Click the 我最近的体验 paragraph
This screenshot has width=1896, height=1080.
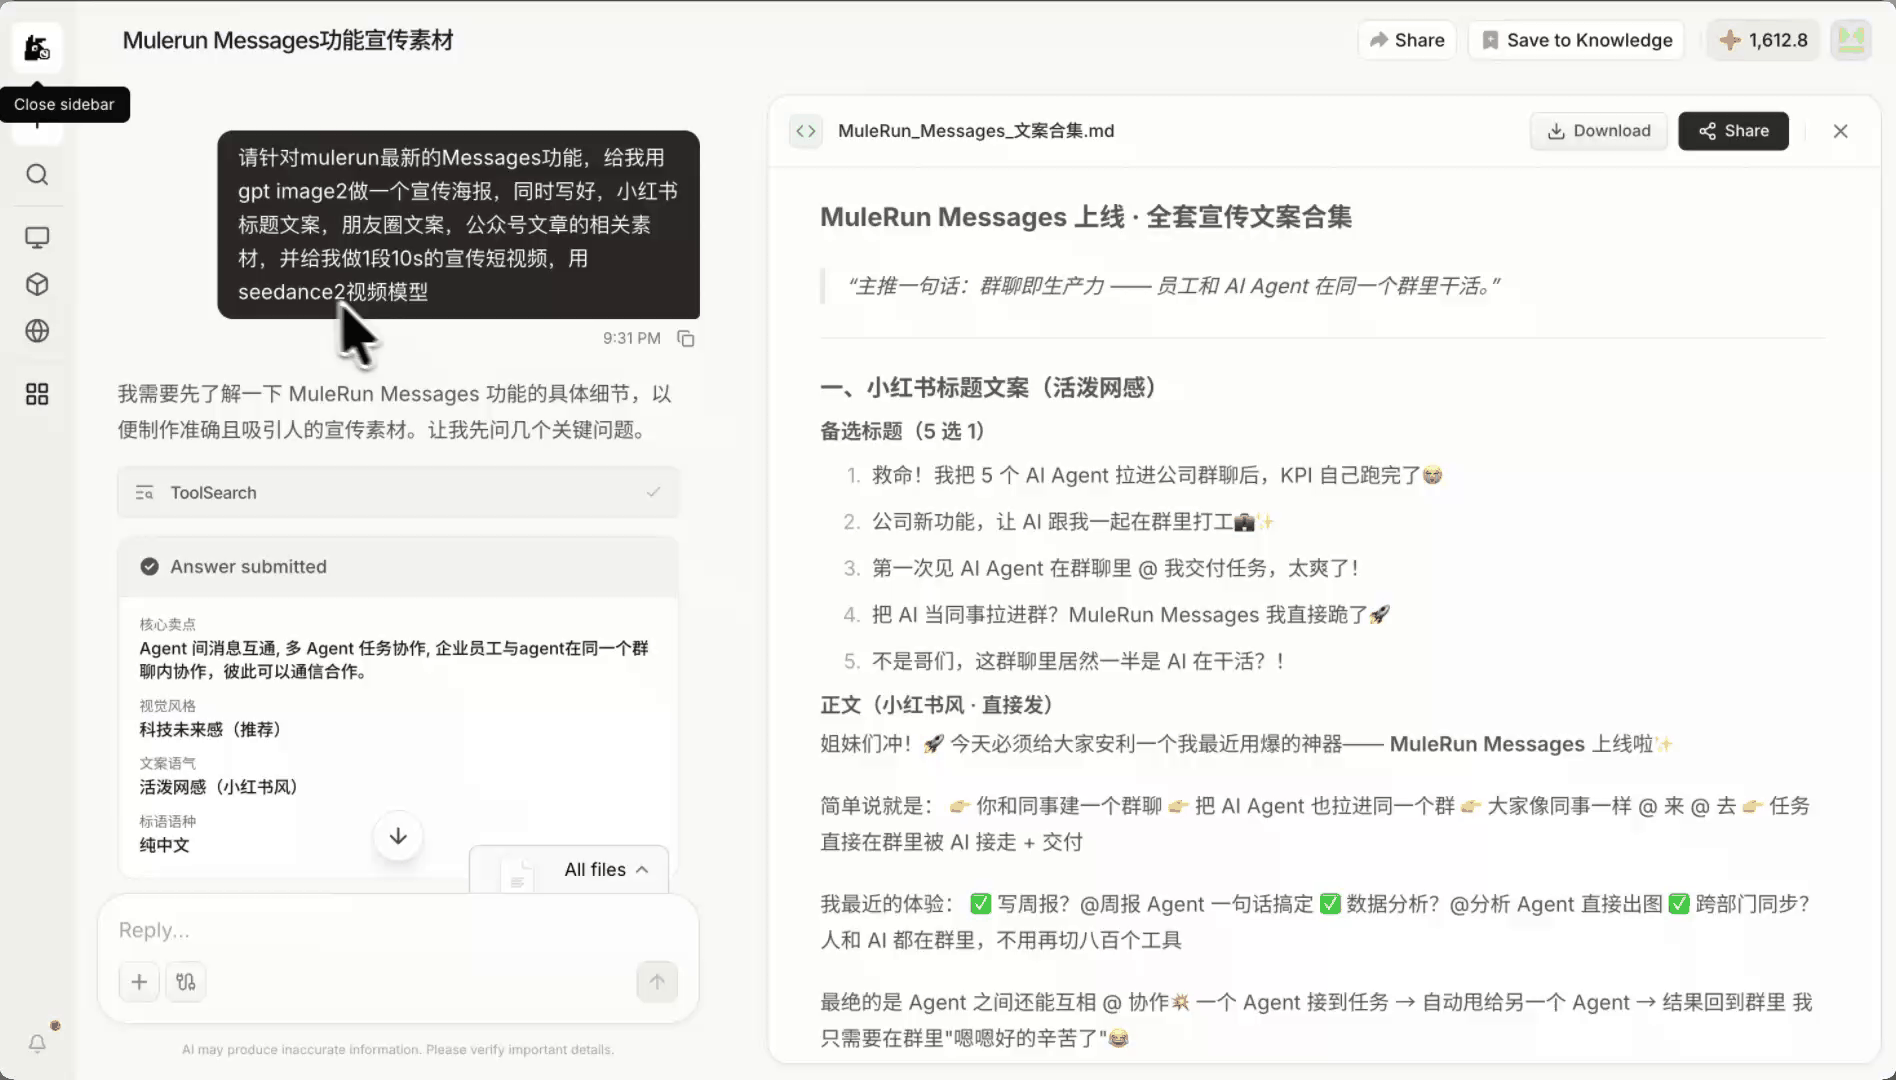point(1315,922)
